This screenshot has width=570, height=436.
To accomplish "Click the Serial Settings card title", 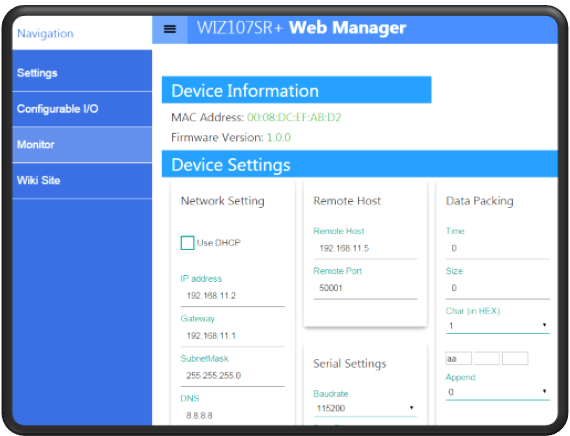I will pos(350,363).
